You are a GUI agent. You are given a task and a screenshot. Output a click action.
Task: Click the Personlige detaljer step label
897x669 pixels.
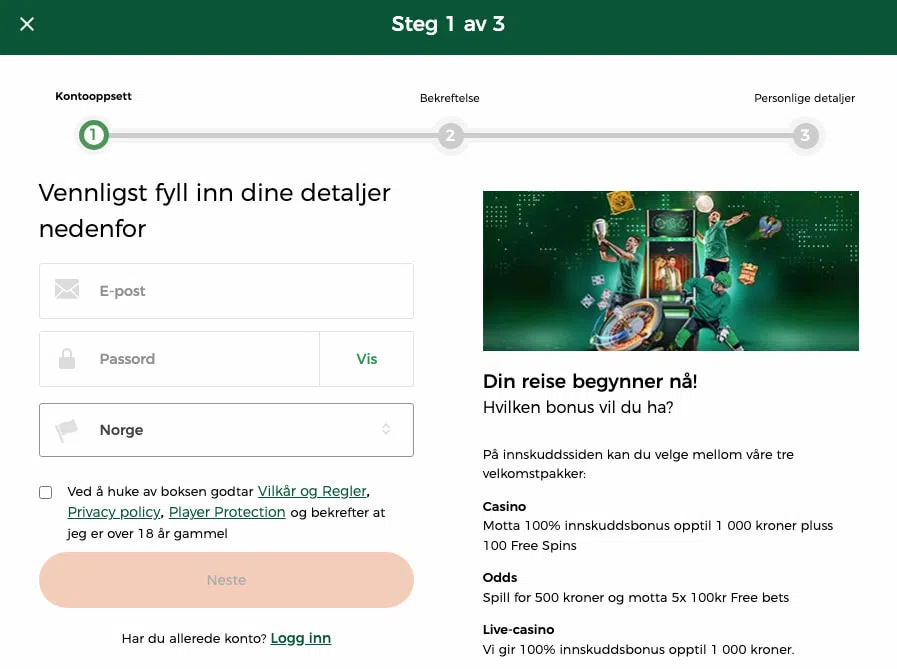[x=804, y=98]
